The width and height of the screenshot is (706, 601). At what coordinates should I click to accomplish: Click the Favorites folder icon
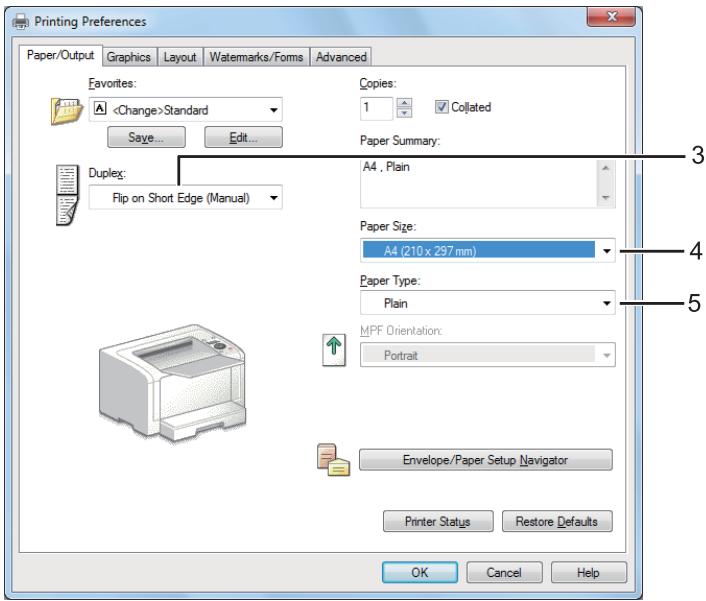click(67, 111)
